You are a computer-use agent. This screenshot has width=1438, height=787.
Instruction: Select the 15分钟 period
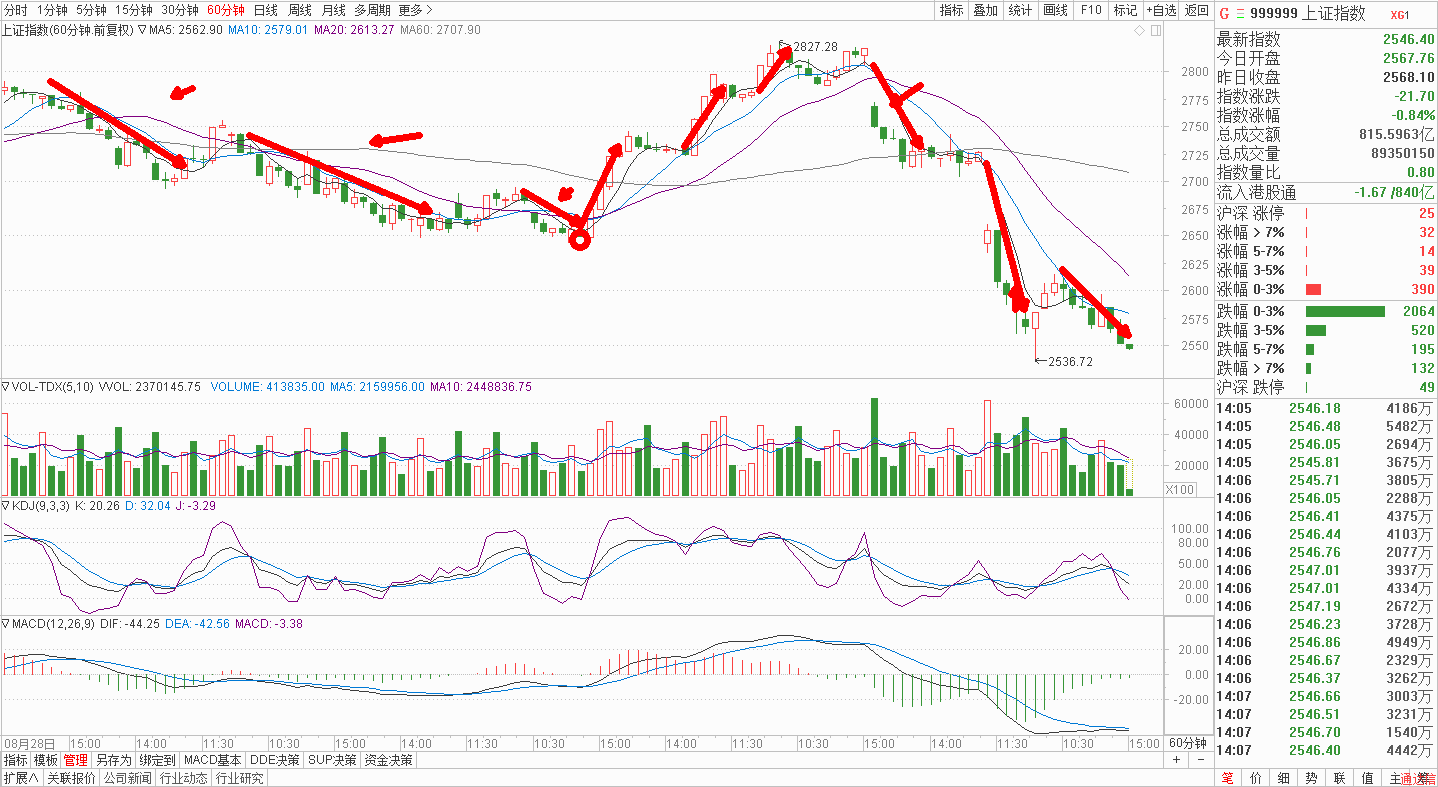(133, 10)
